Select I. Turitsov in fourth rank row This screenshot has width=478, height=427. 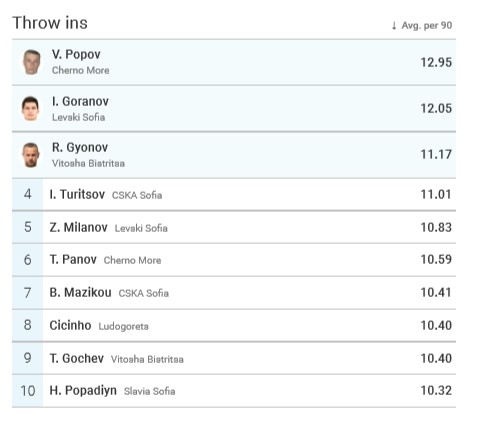(77, 194)
